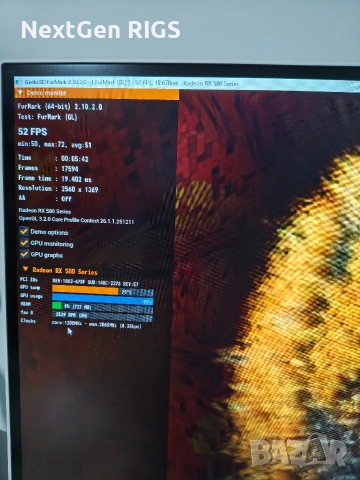Click the "Test: FurMark (GL)" line
Screen dimensions: 360x480
[47, 117]
